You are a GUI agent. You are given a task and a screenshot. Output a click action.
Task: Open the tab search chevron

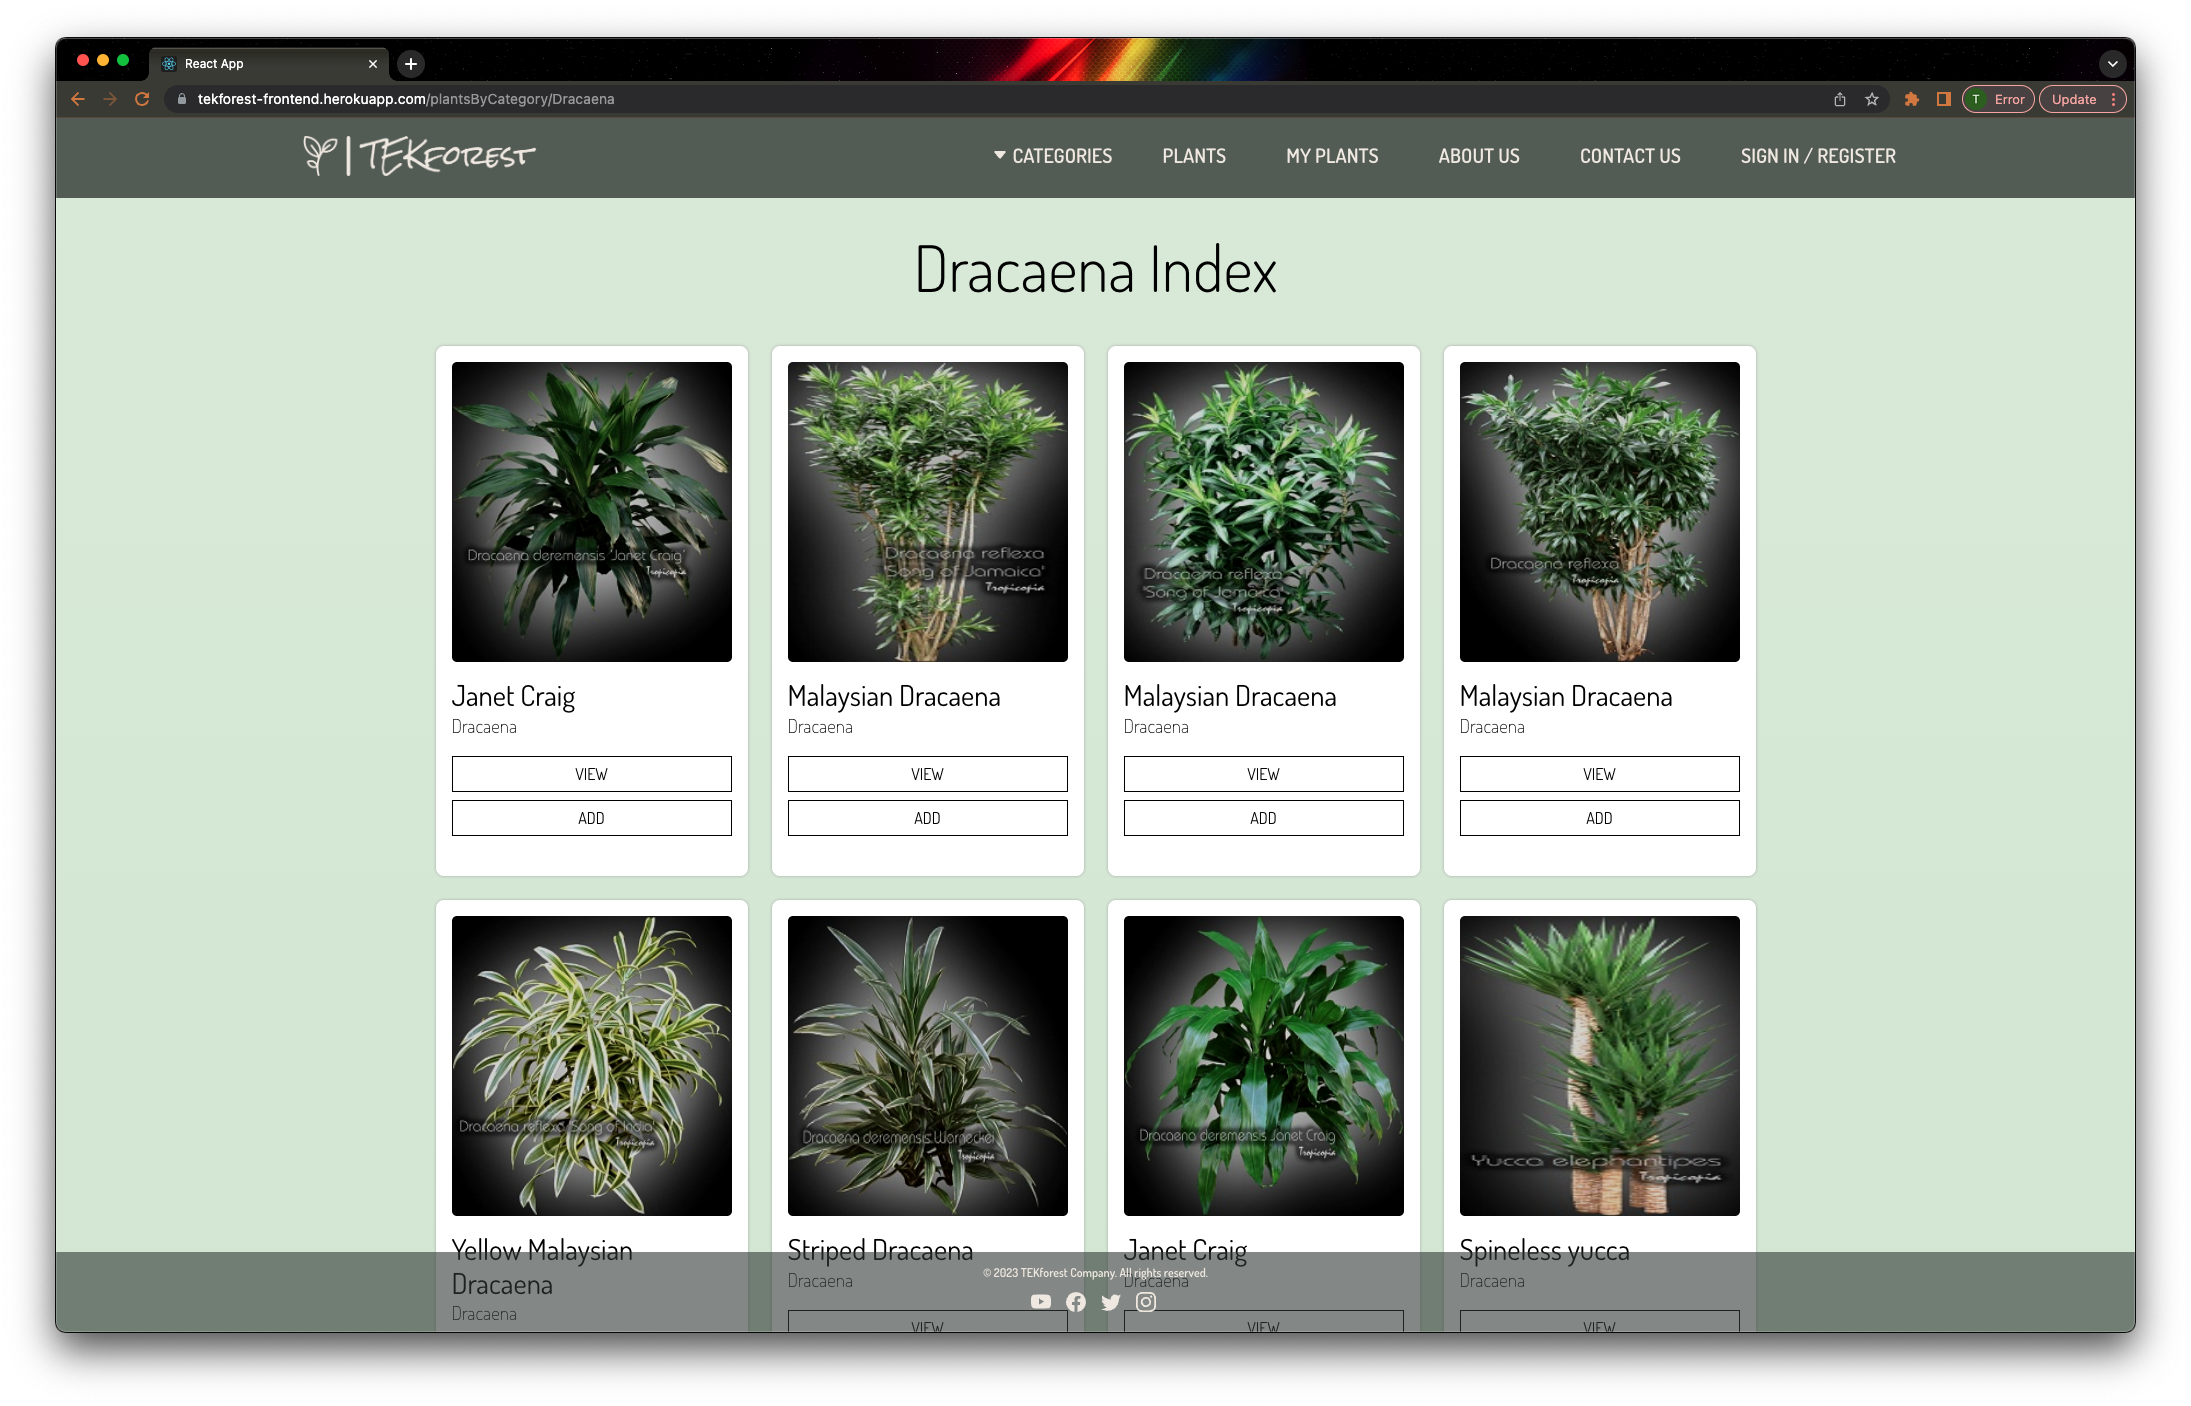[x=2113, y=63]
